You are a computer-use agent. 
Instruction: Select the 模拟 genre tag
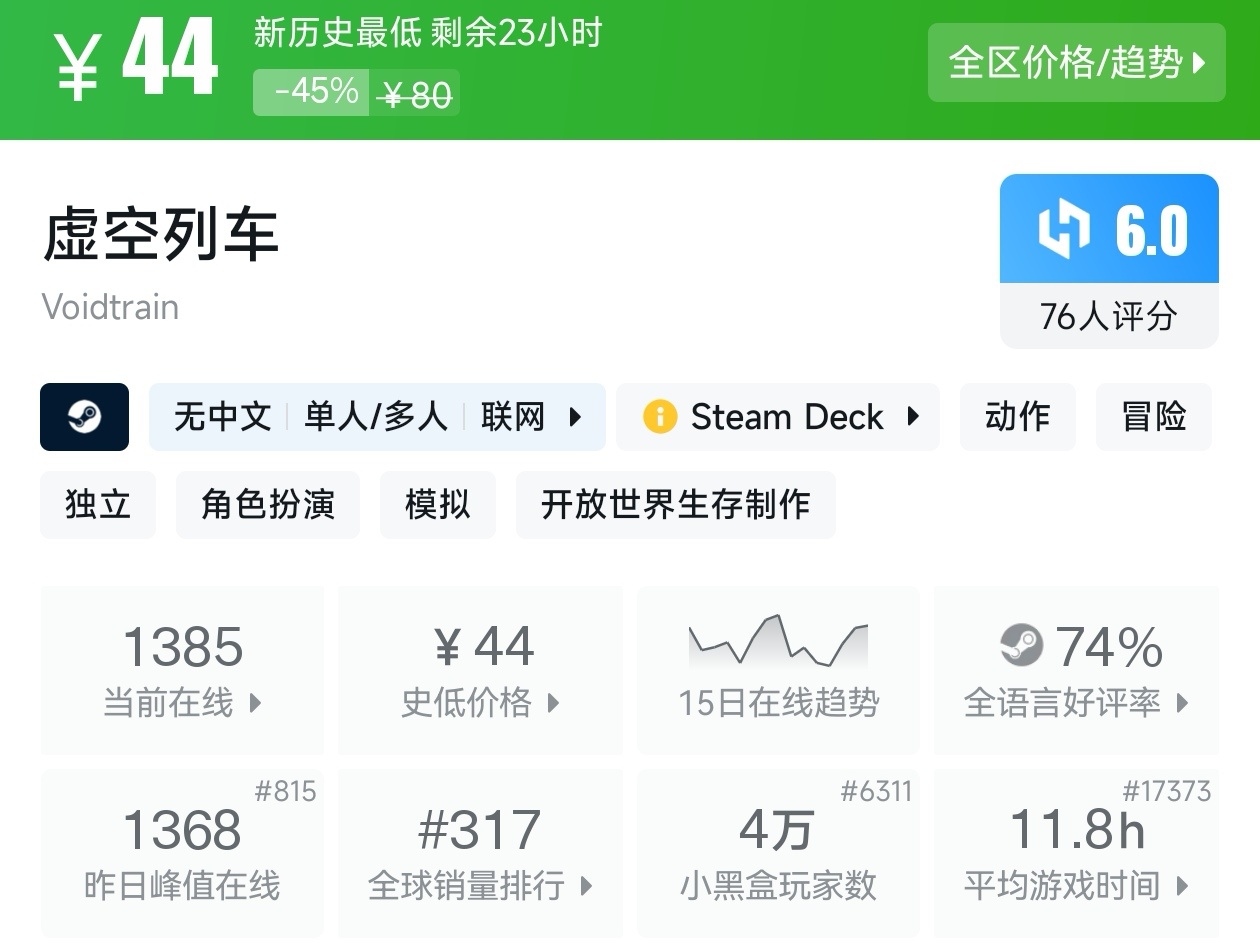[438, 505]
